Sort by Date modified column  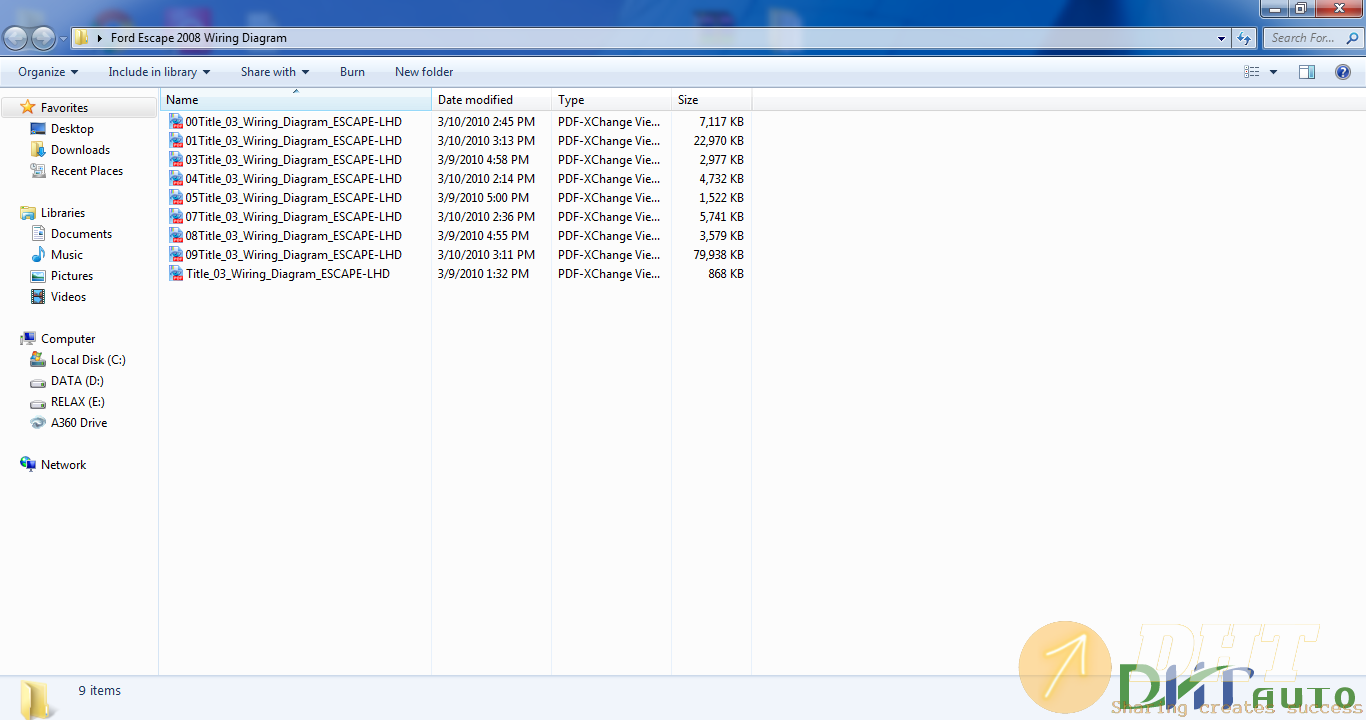pyautogui.click(x=491, y=100)
